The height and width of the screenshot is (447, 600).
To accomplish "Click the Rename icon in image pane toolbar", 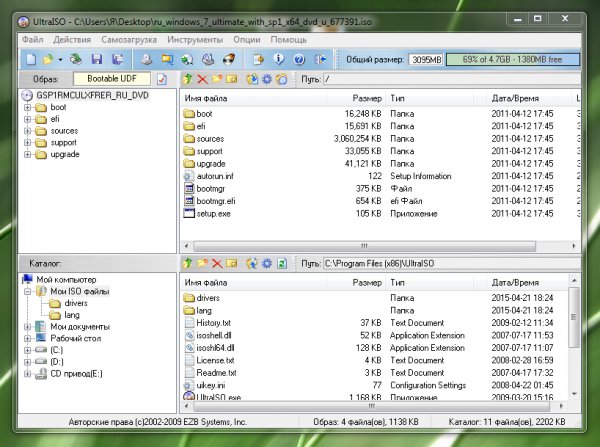I will 232,79.
